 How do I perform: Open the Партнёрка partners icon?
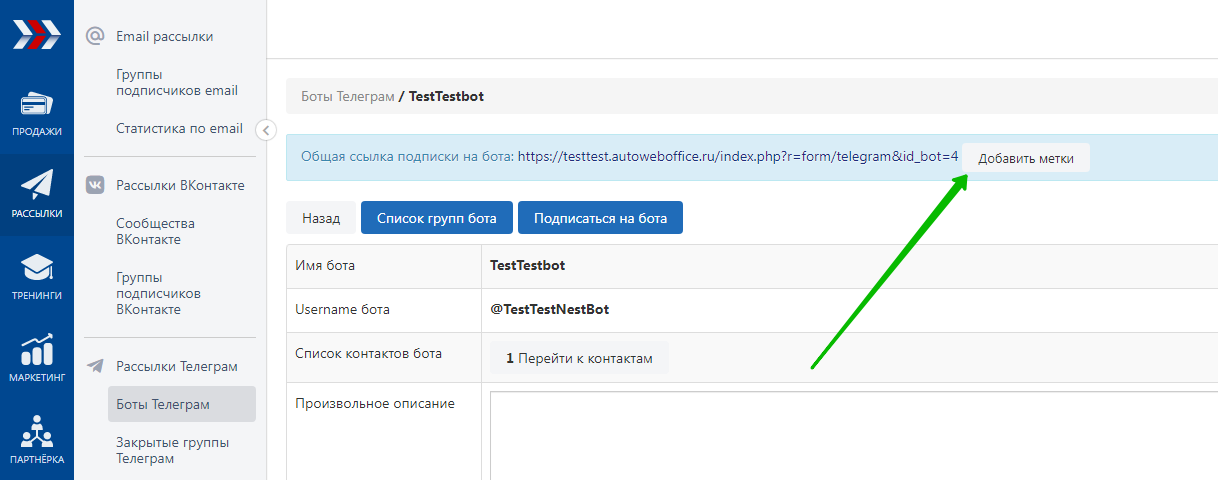36,432
